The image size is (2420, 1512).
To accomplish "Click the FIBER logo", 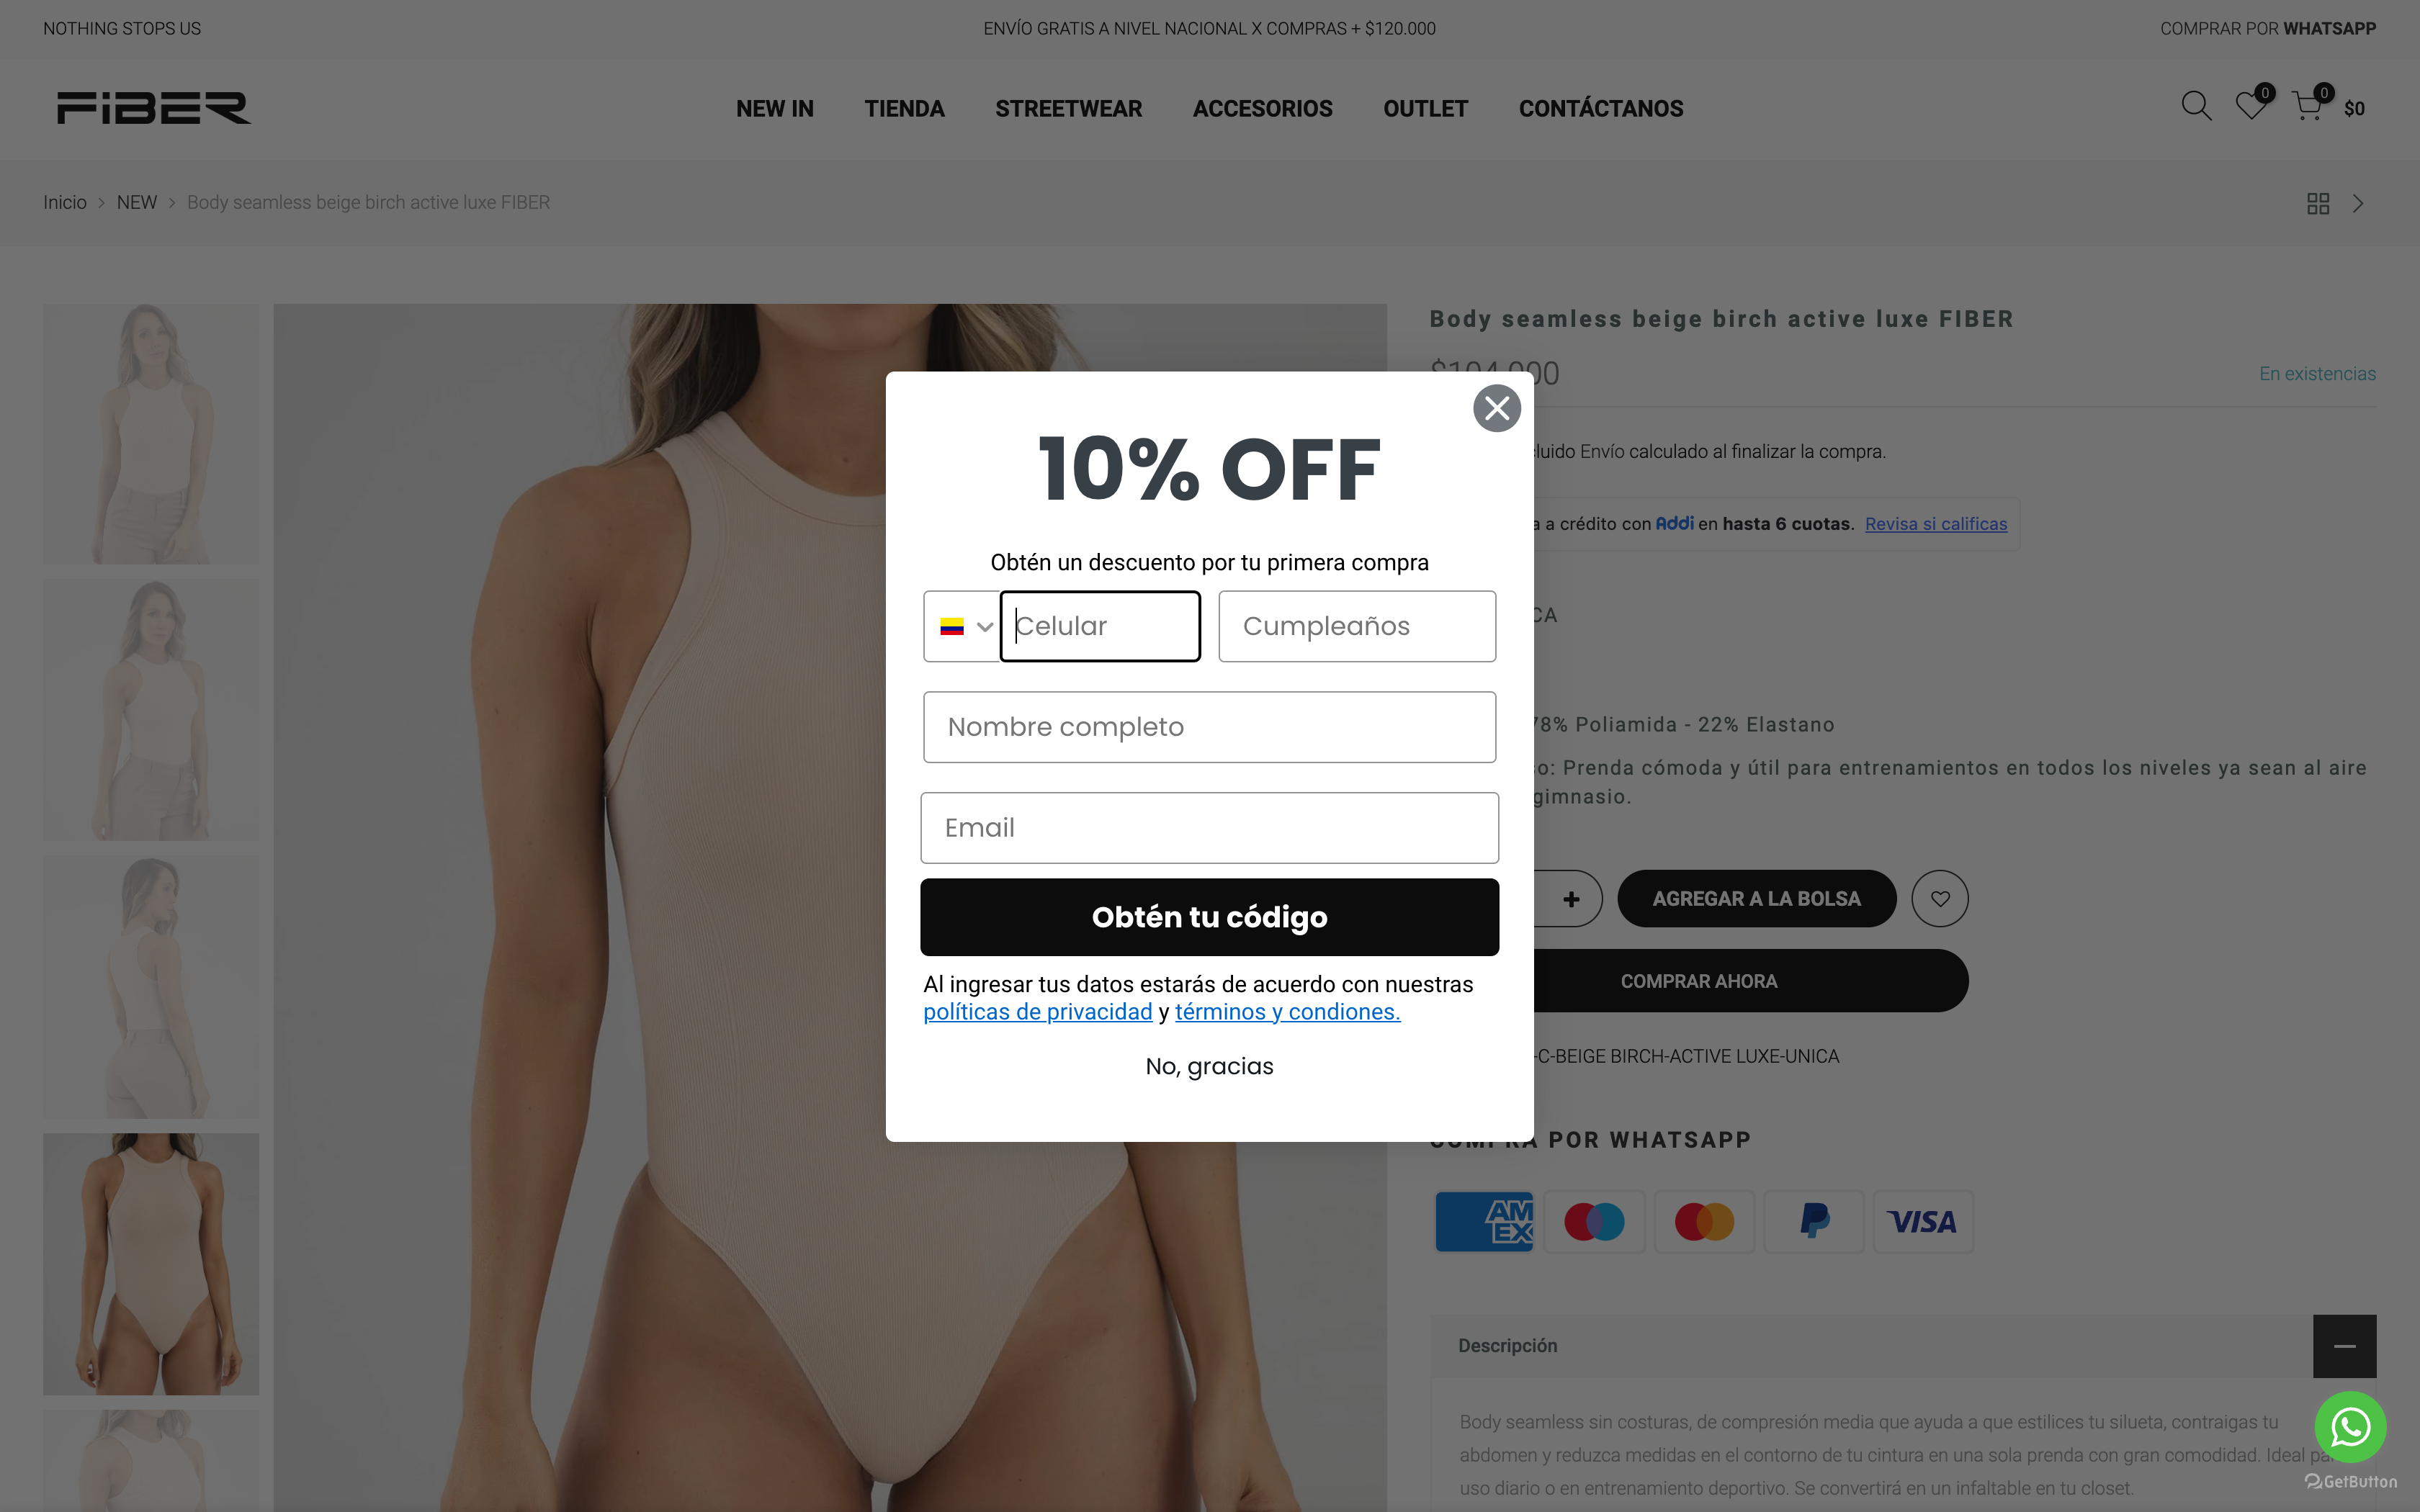I will [154, 108].
